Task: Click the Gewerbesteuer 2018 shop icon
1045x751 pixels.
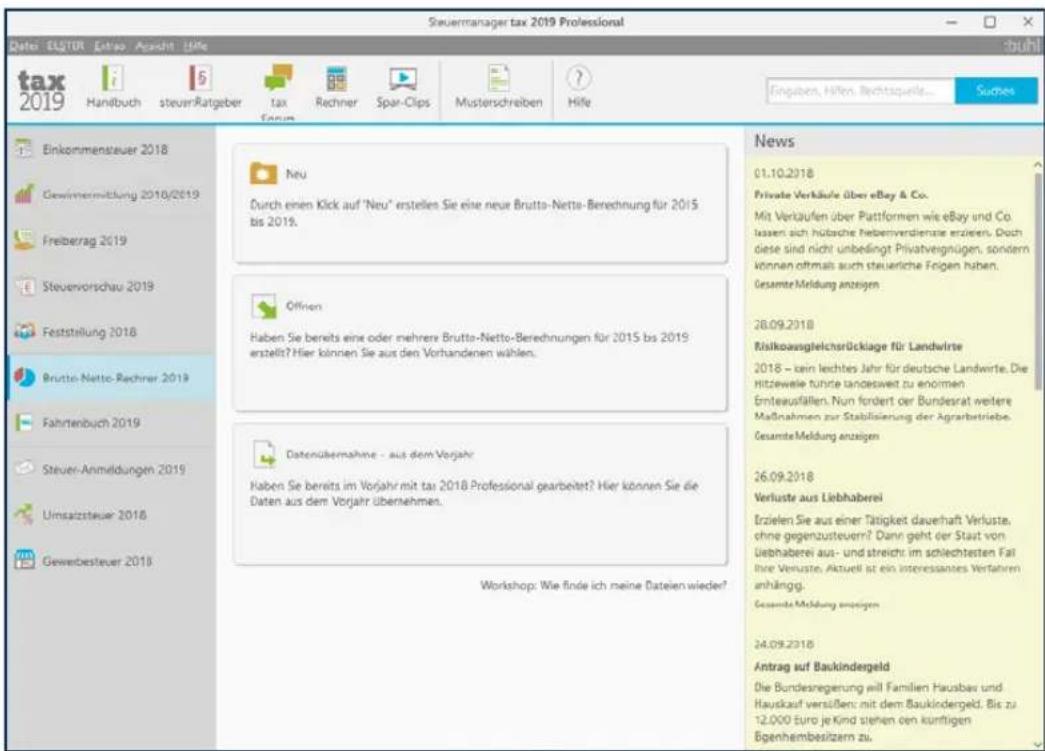Action: (25, 560)
